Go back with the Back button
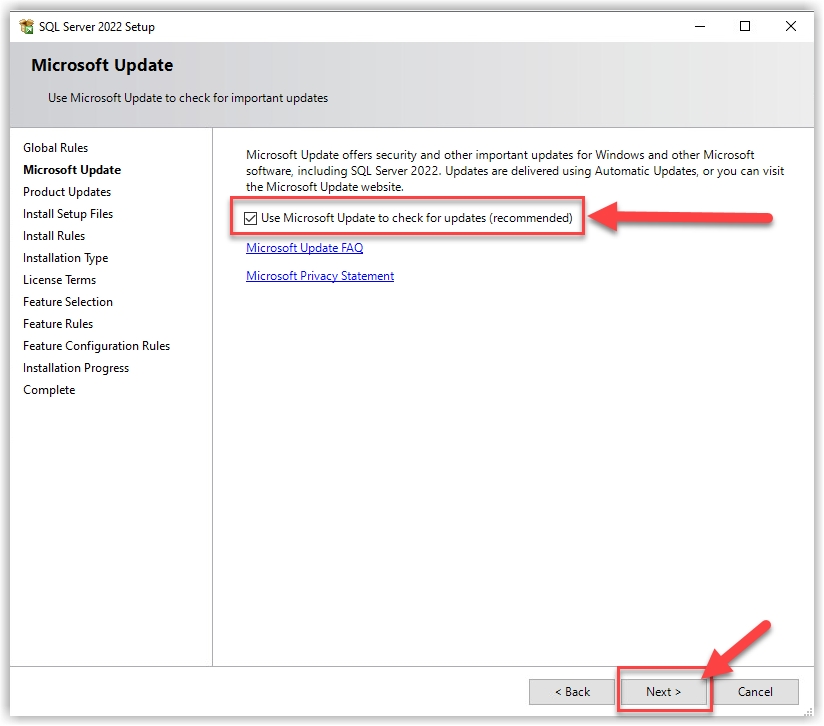824x726 pixels. coord(572,691)
